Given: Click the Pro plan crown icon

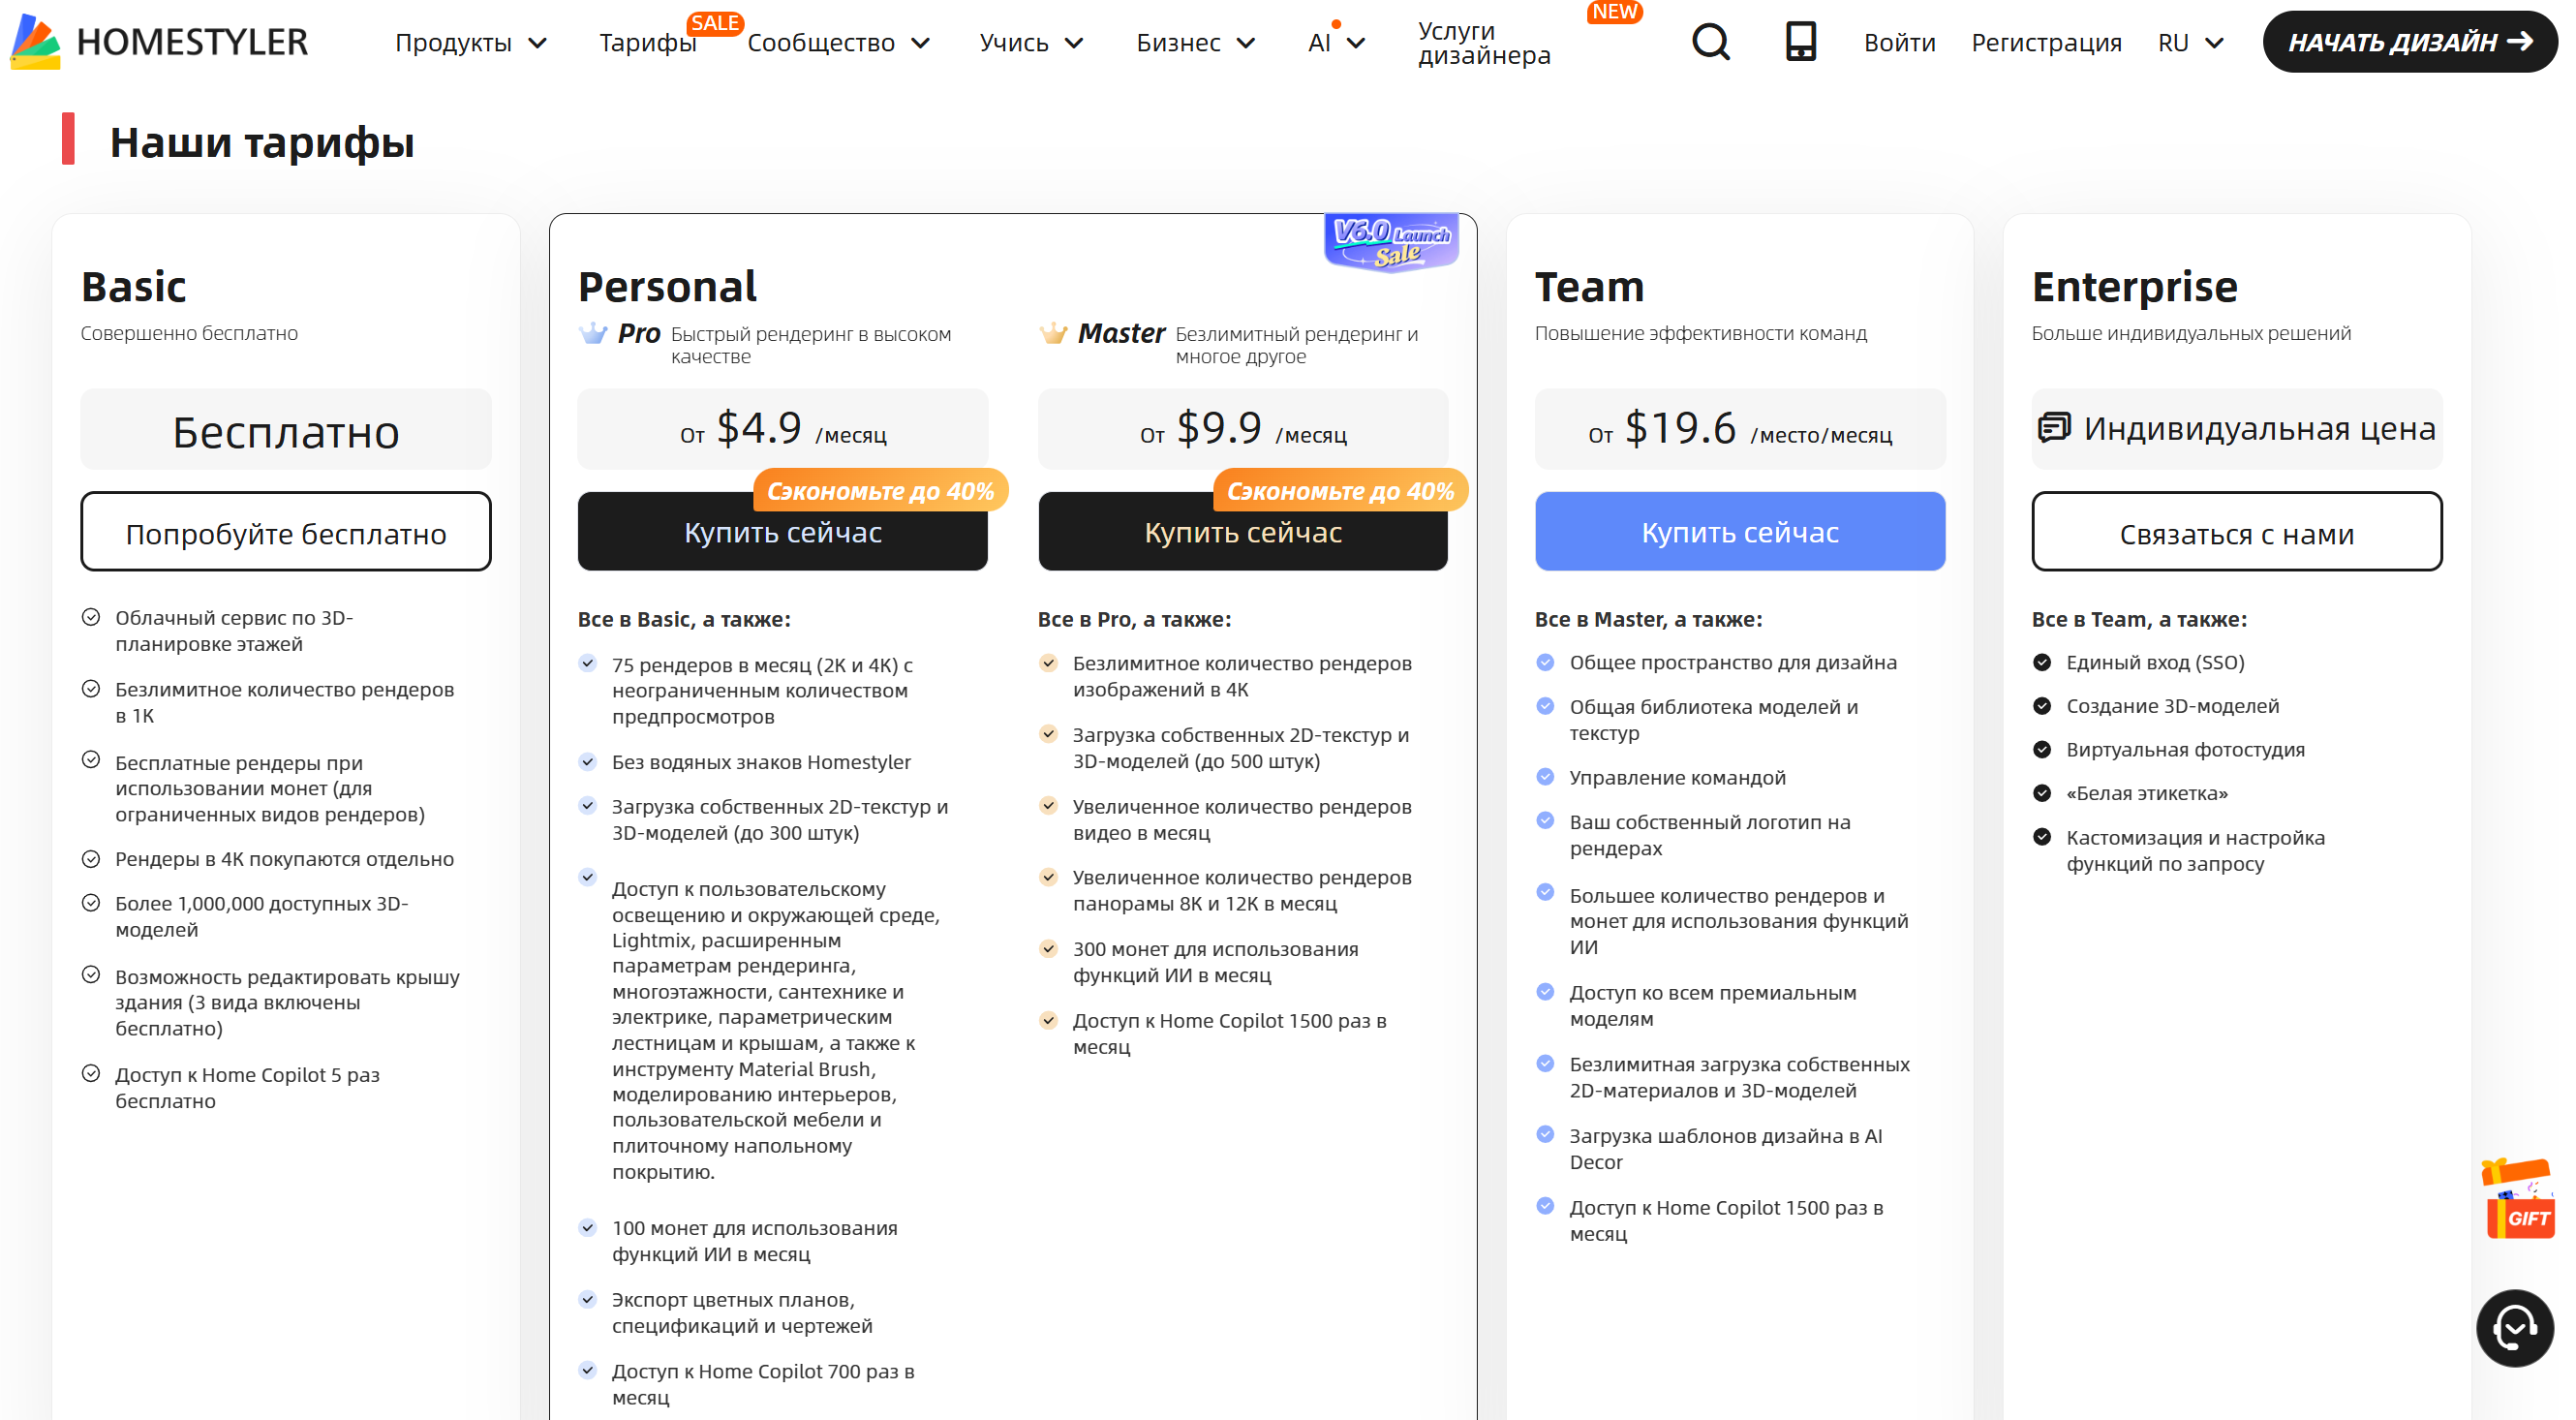Looking at the screenshot, I should 593,334.
